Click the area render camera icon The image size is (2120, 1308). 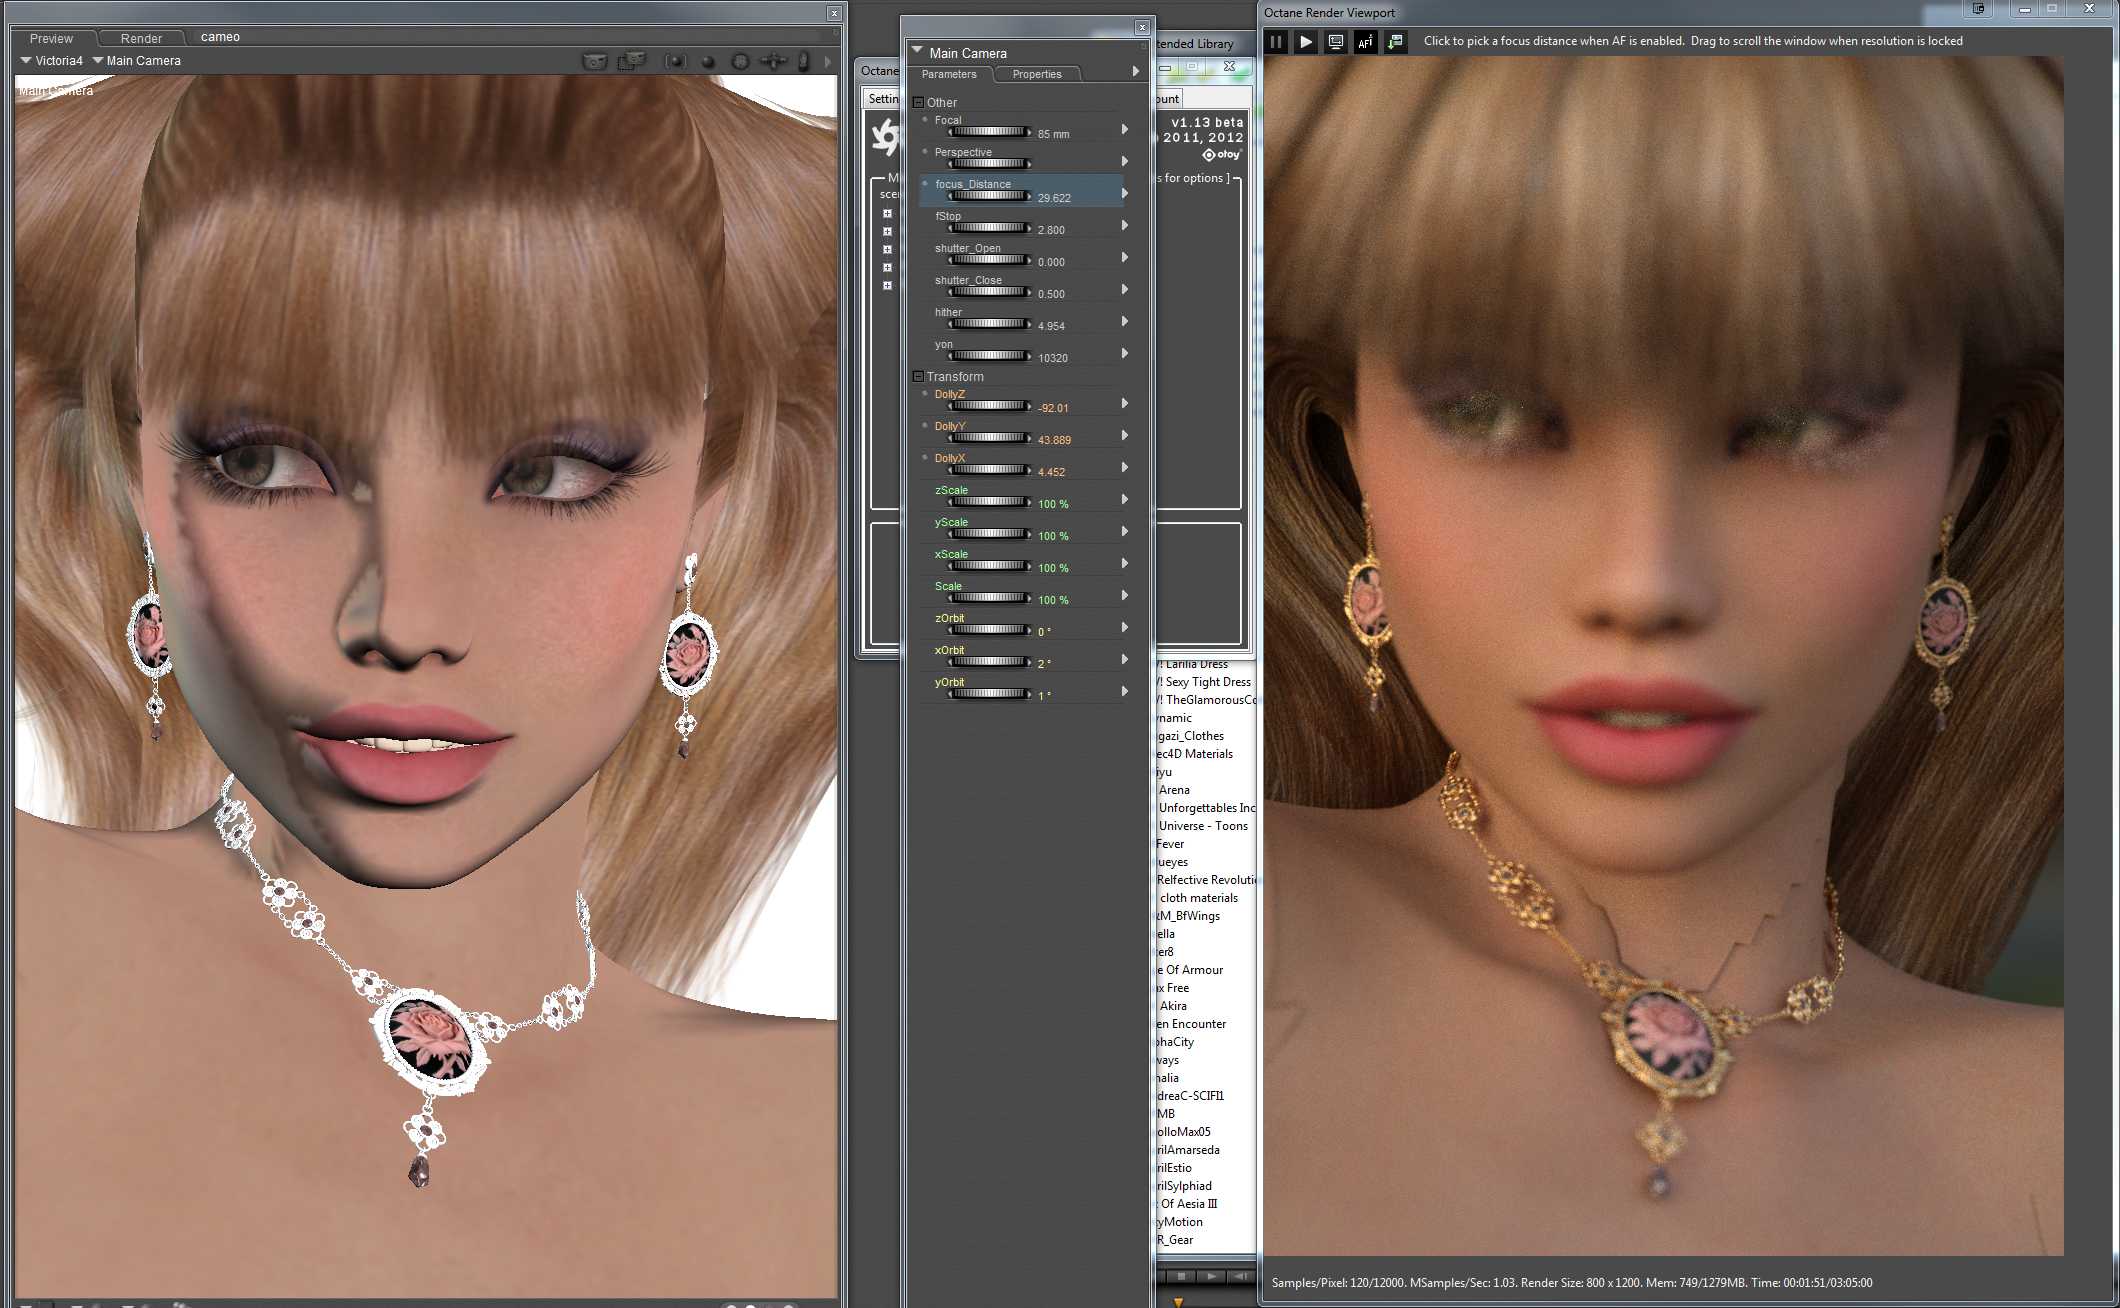(x=631, y=62)
